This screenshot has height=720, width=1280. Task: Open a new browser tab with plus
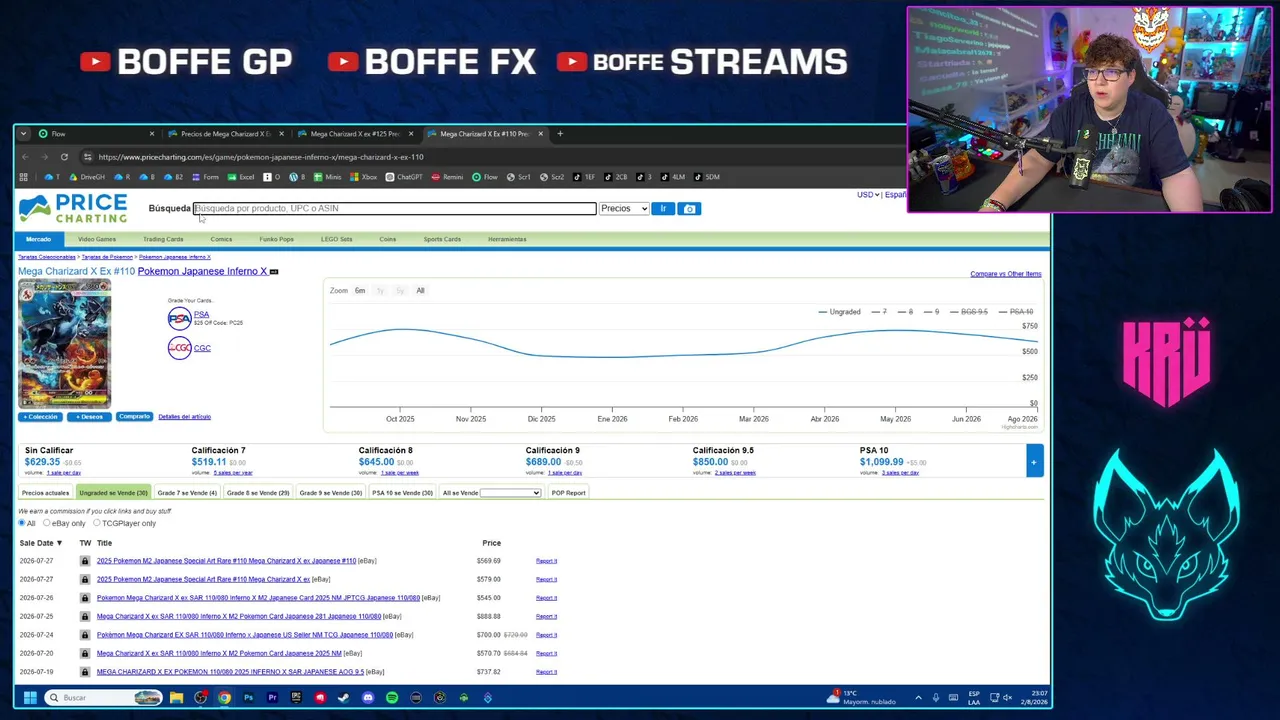point(560,133)
